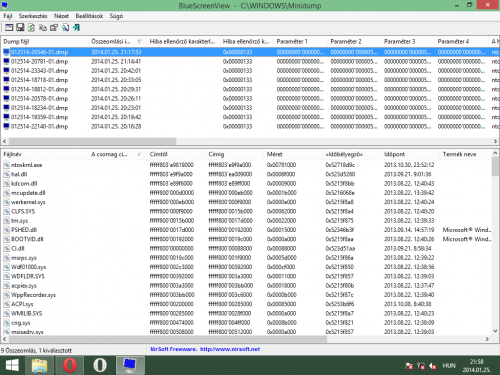Open the red Opera browser taskbar icon
500x375 pixels.
pyautogui.click(x=70, y=365)
